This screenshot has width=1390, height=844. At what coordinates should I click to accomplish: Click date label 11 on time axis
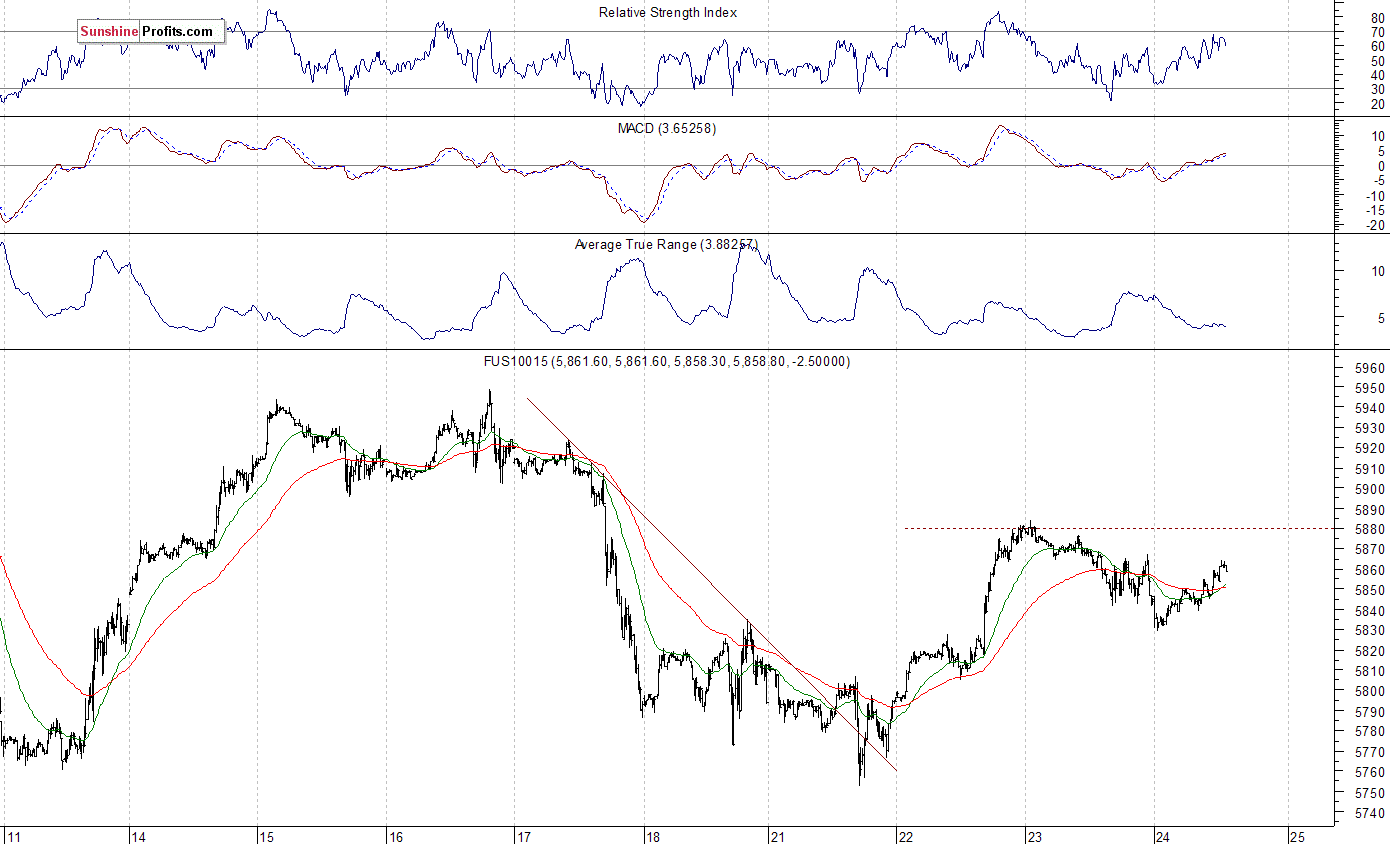tap(12, 836)
